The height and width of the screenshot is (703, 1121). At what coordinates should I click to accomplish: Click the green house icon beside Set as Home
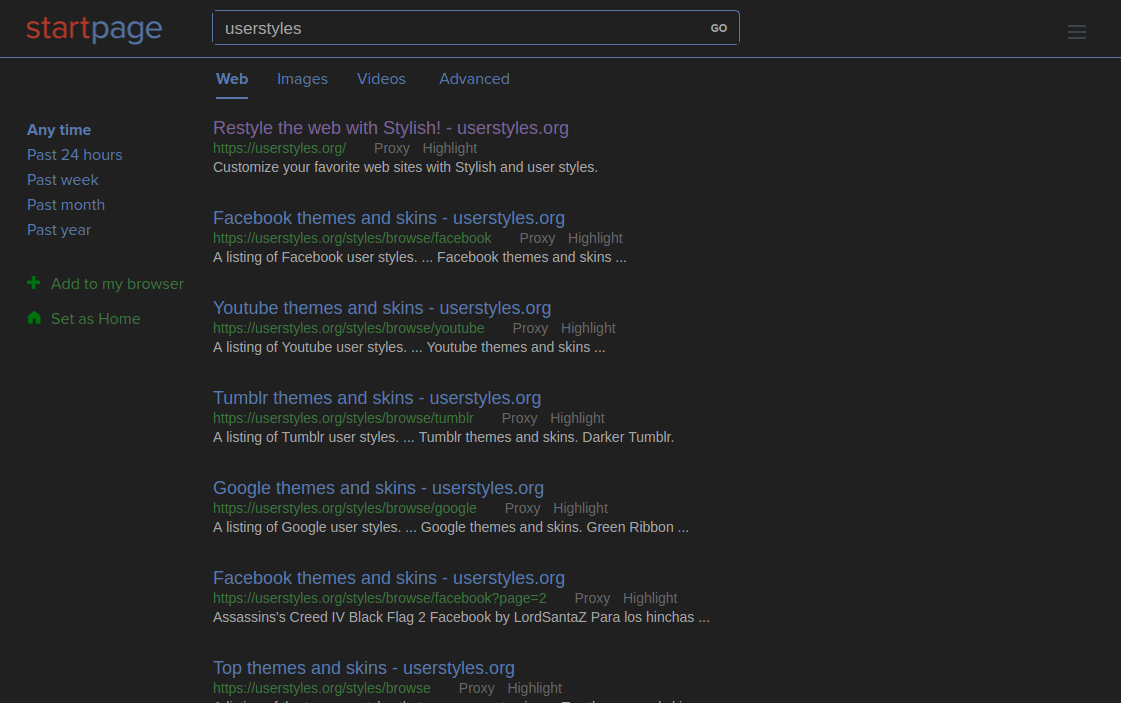point(34,318)
